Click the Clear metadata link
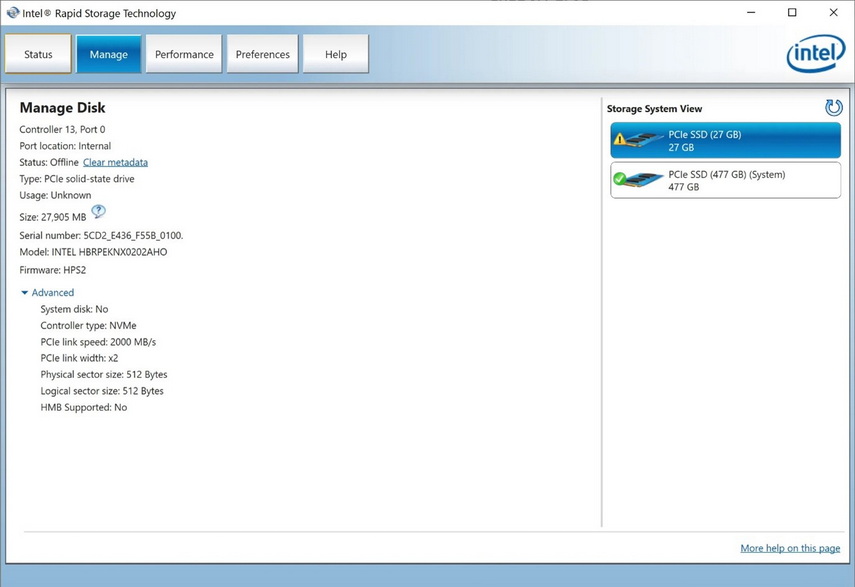 click(115, 162)
